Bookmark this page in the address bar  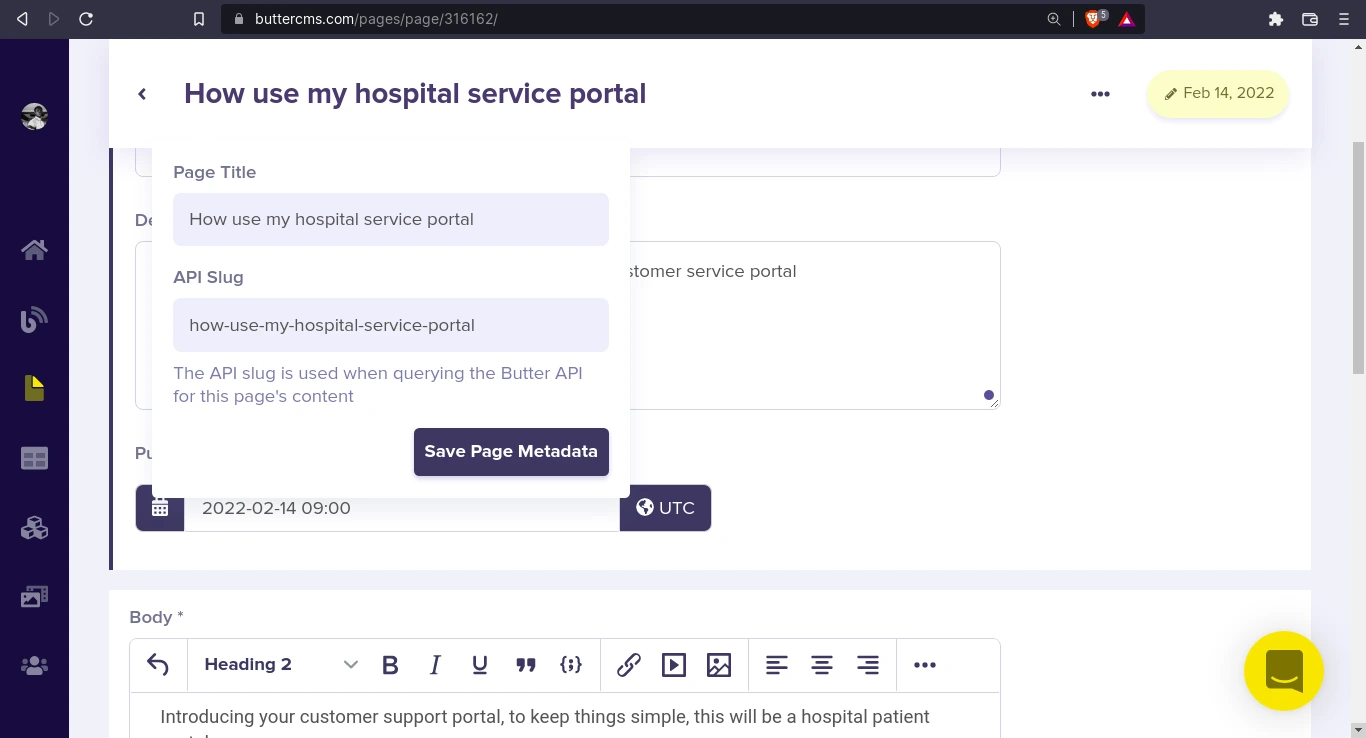[x=199, y=19]
